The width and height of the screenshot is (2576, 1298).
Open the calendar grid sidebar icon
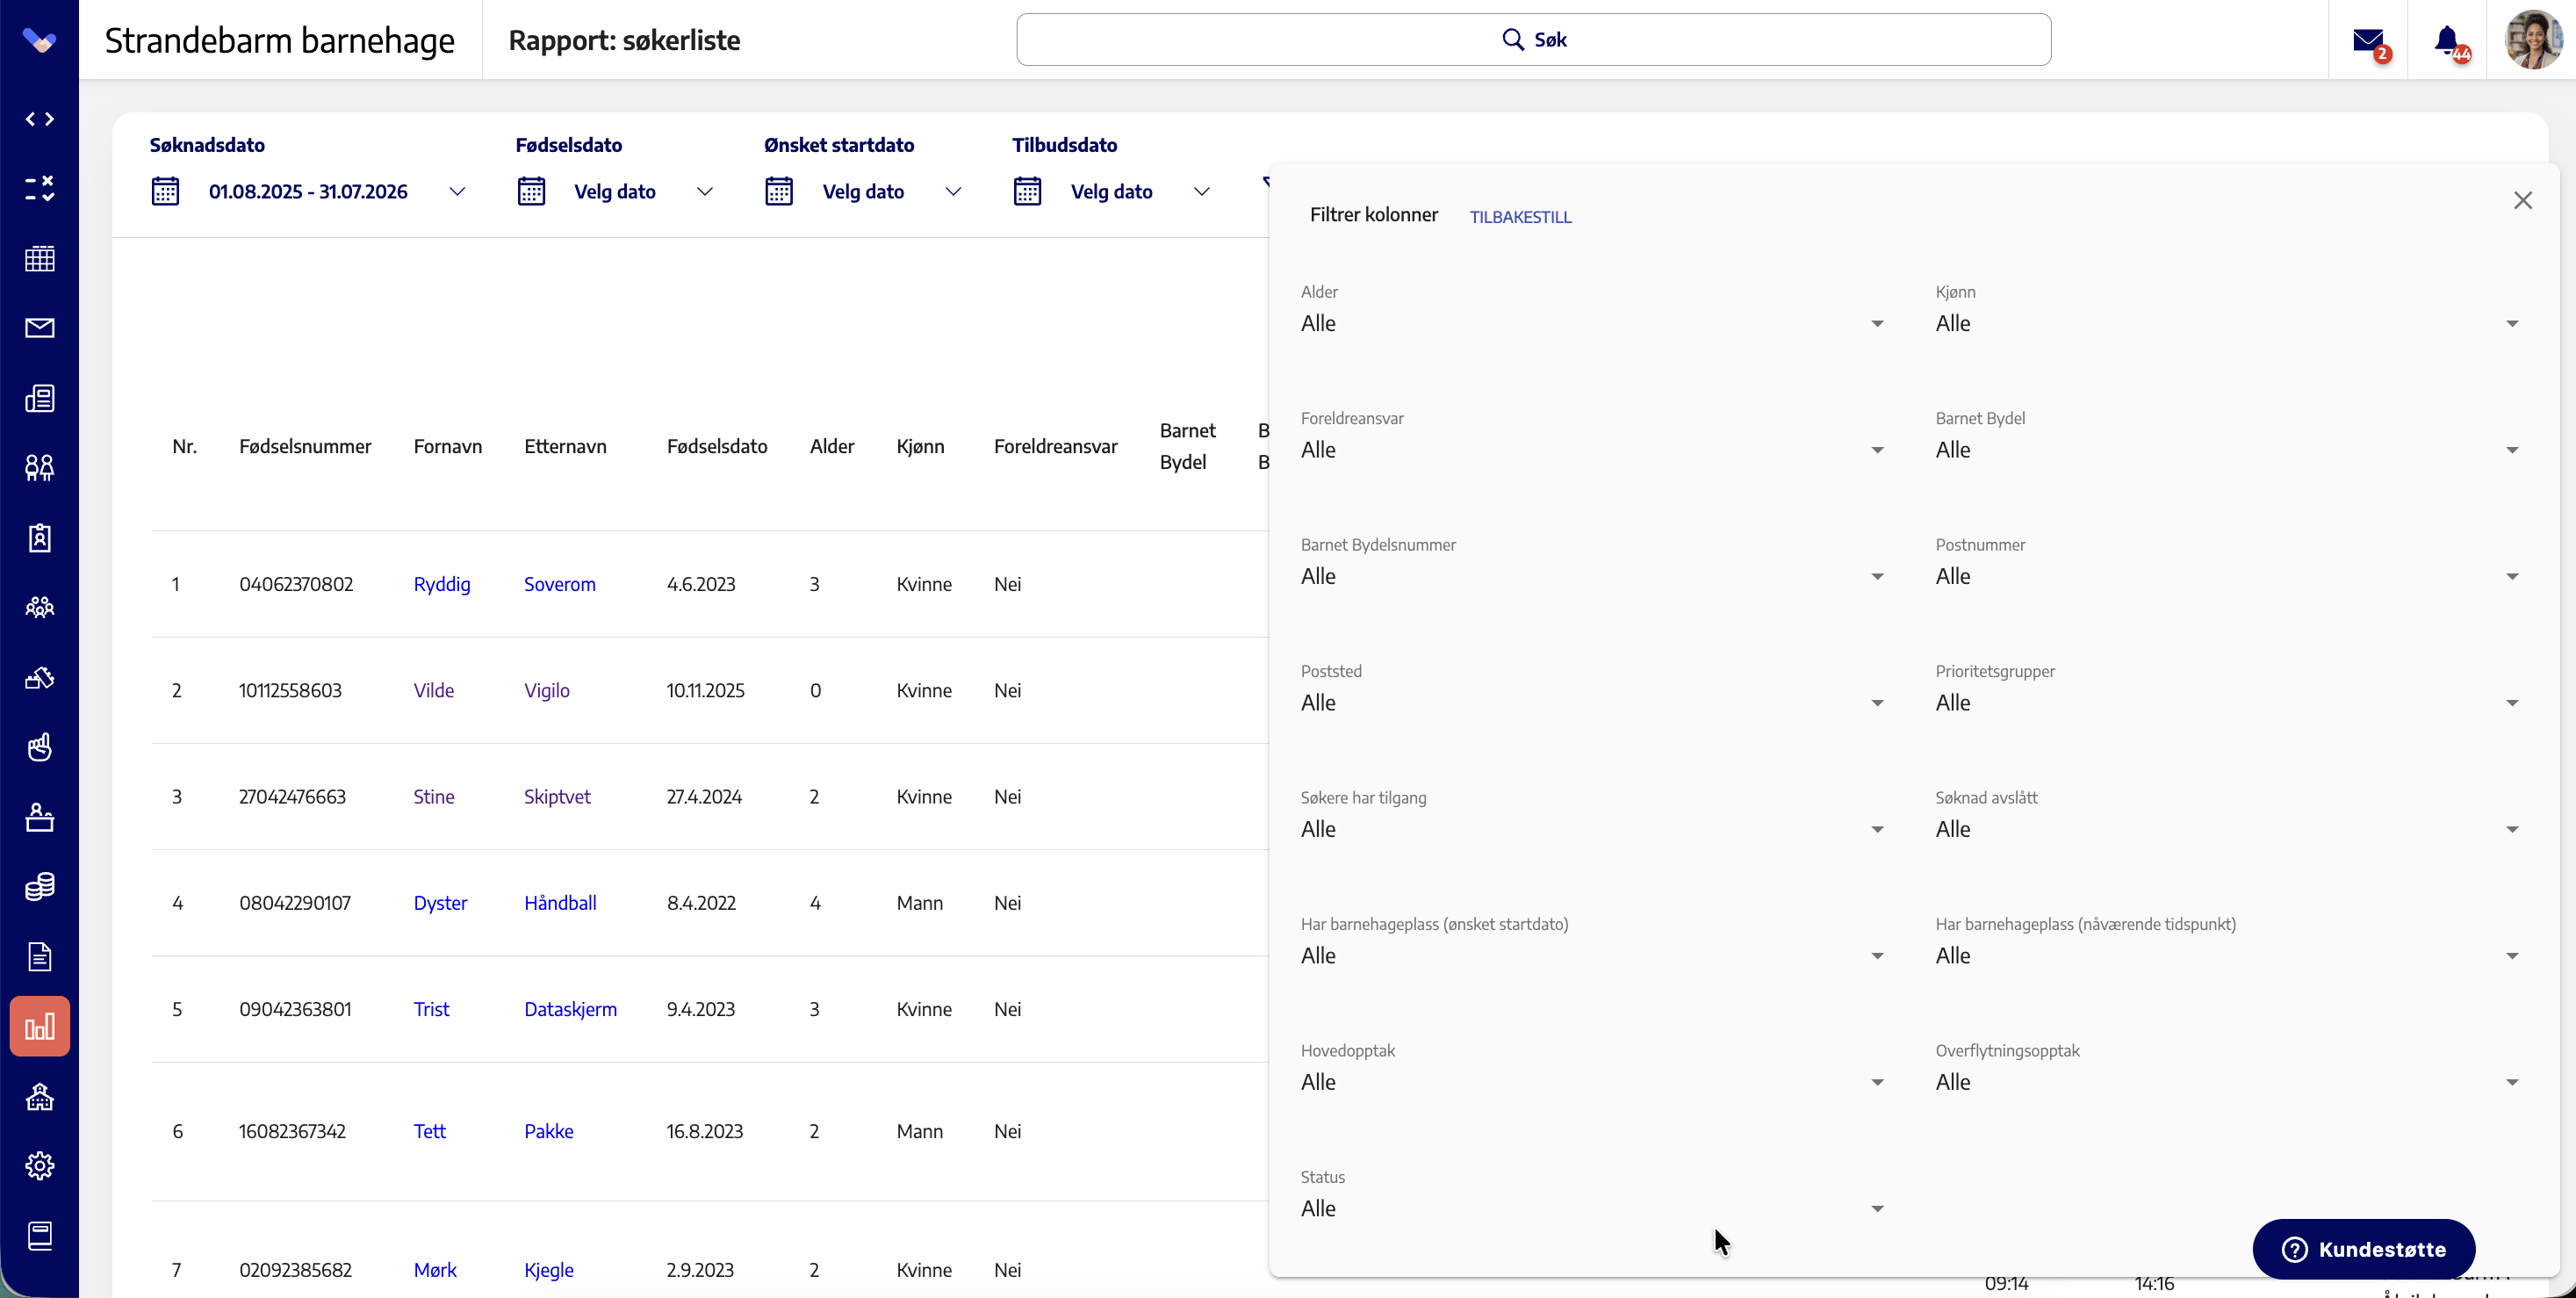point(40,259)
